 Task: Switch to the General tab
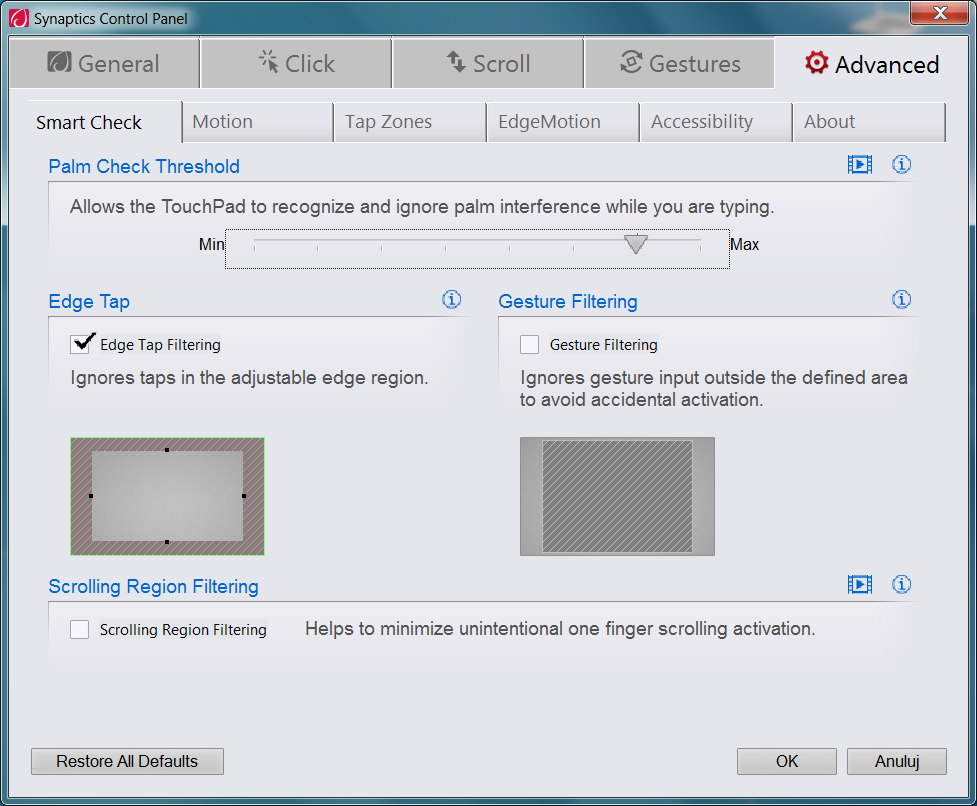coord(104,63)
